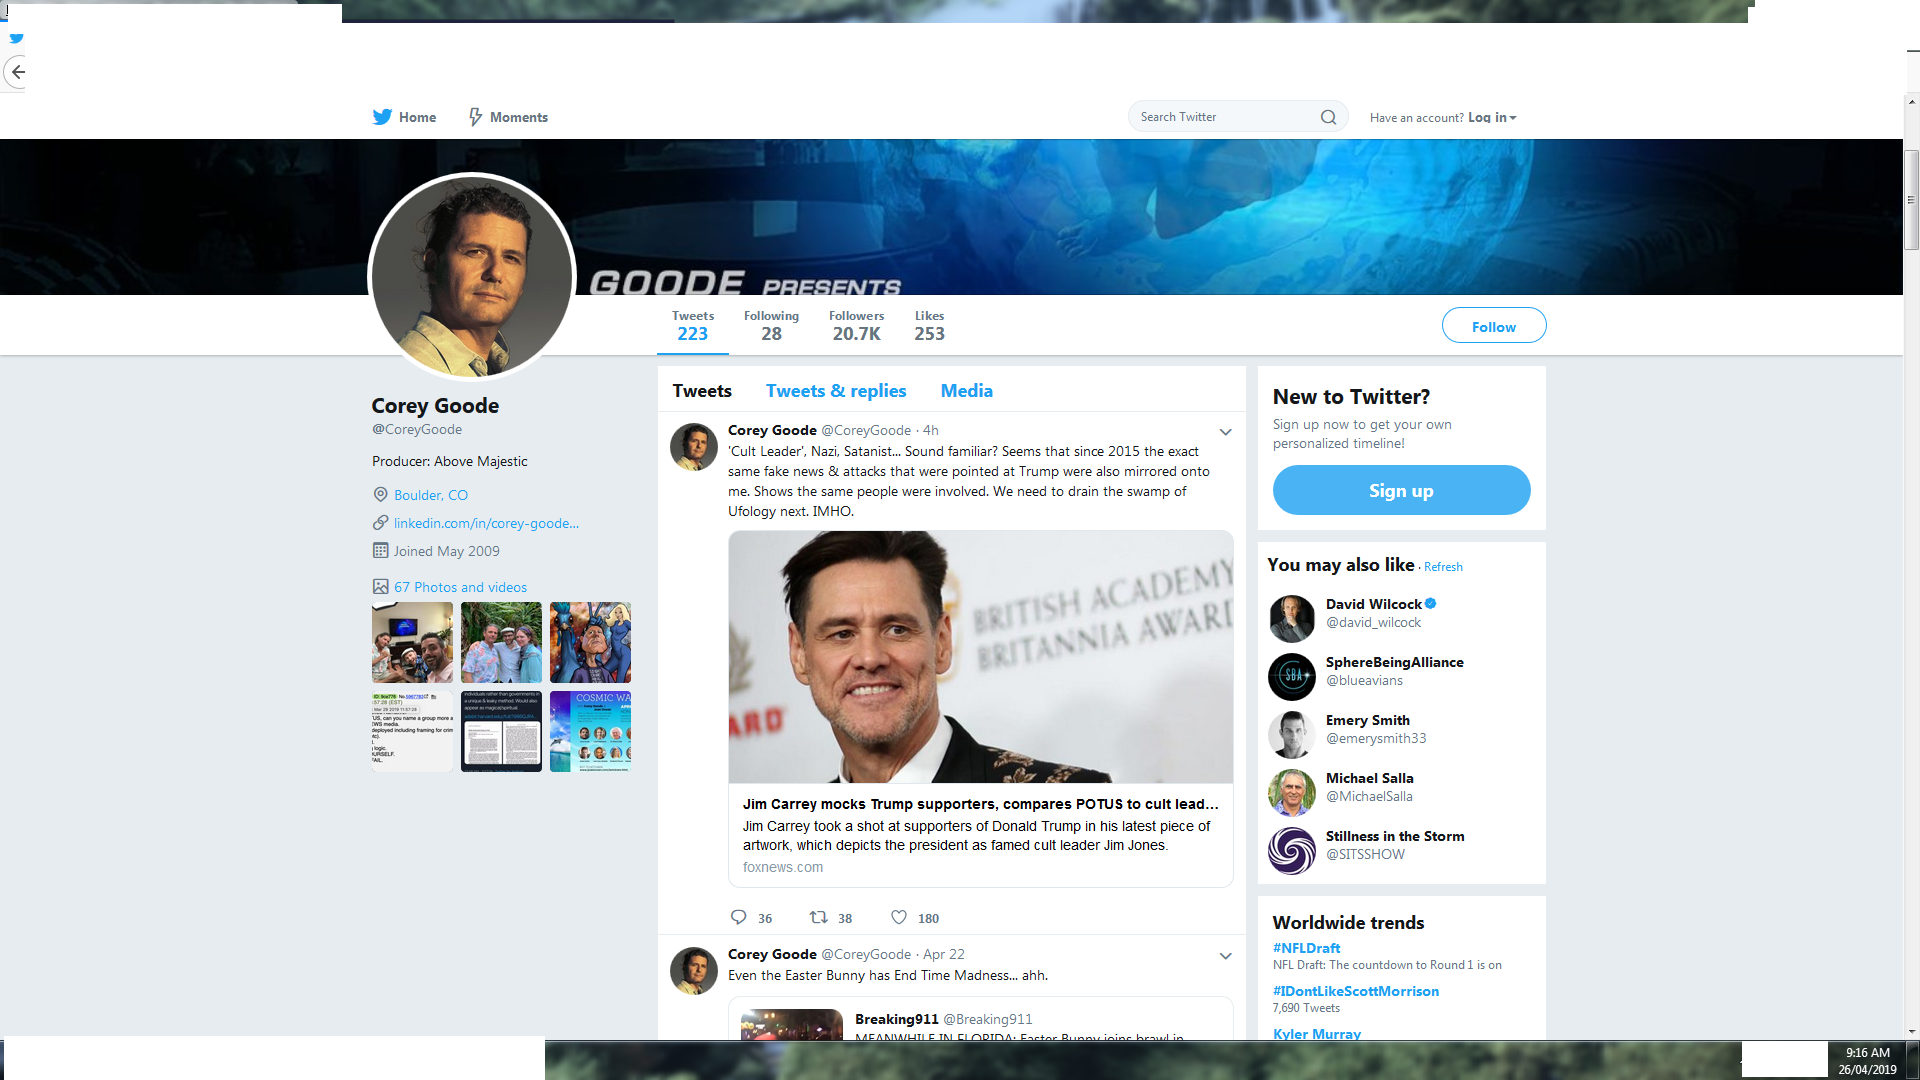This screenshot has height=1080, width=1920.
Task: Click reply icon on Jim Carrey tweet
Action: tap(739, 917)
